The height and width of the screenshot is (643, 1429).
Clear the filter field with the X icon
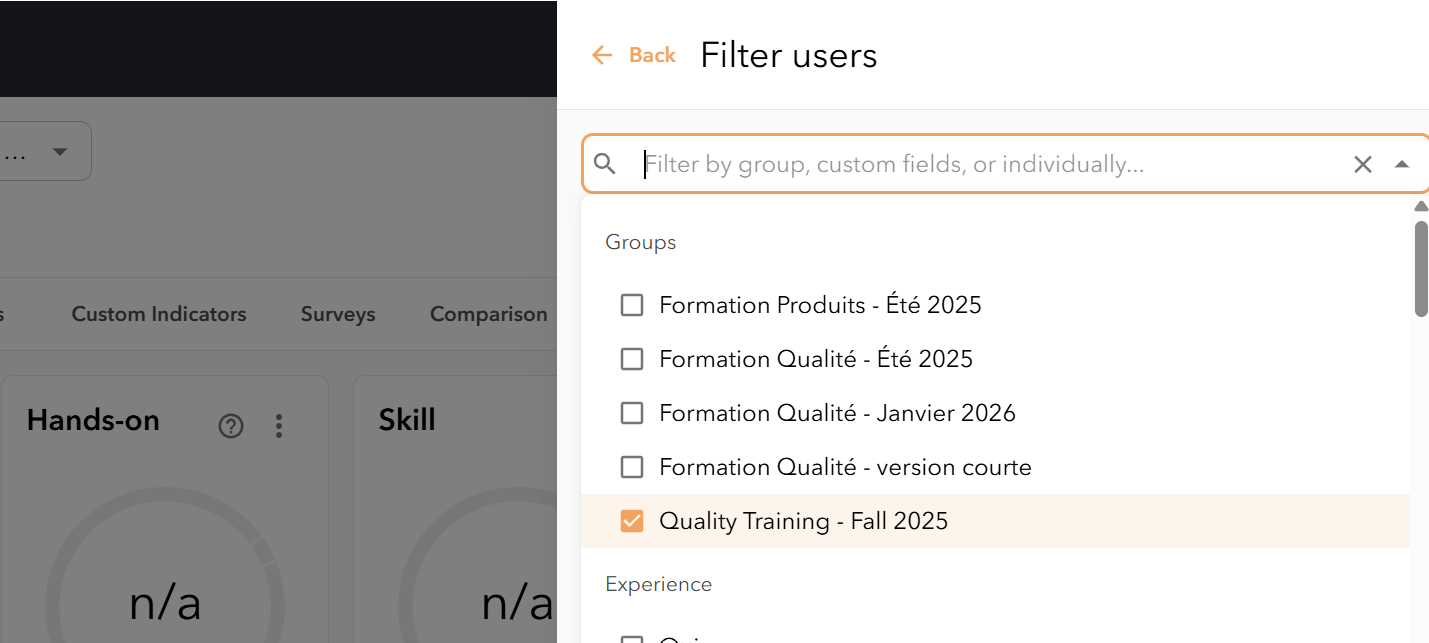point(1362,164)
